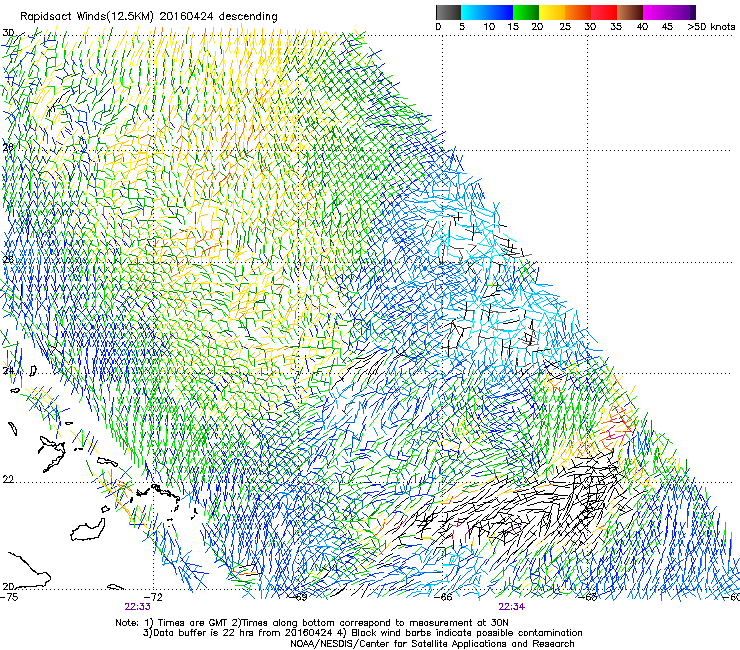740x650 pixels.
Task: Click the cyan-to-blue 5–15 knots legend segment
Action: click(487, 12)
